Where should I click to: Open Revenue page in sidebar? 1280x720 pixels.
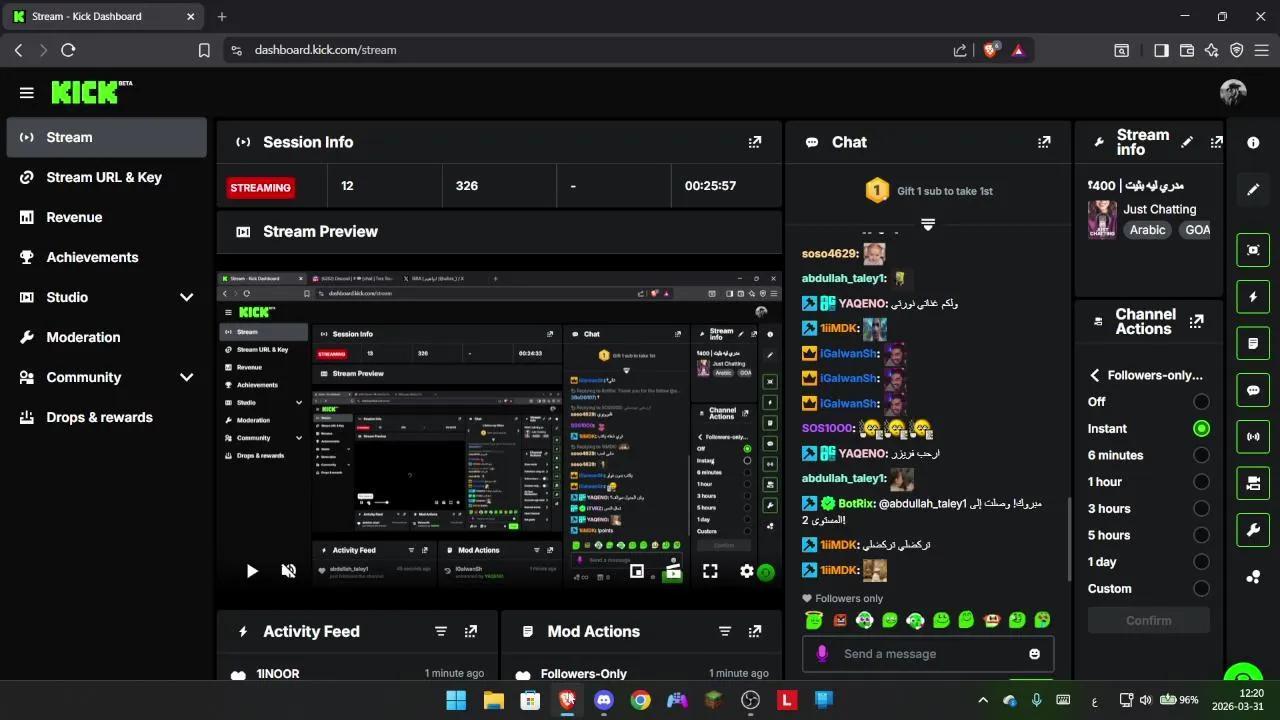pyautogui.click(x=107, y=217)
